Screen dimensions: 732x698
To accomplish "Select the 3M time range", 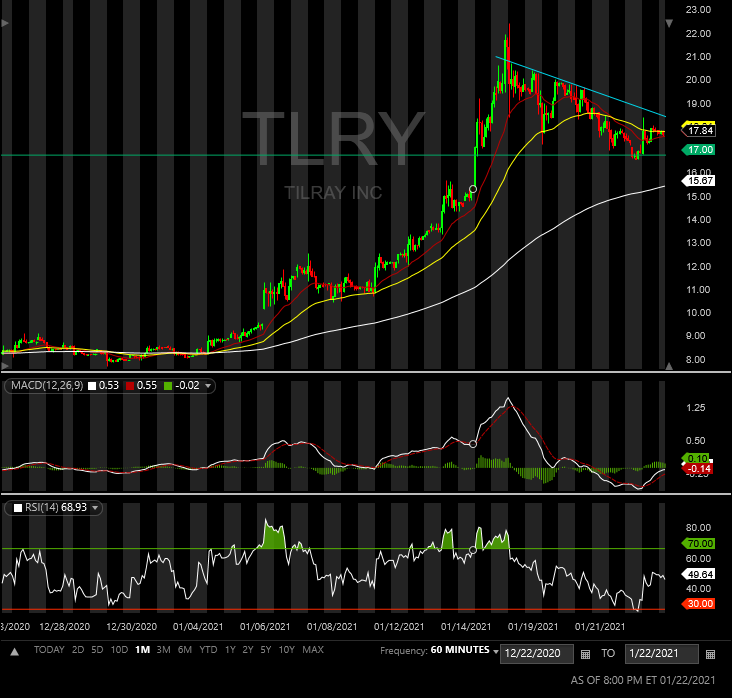I will (163, 650).
